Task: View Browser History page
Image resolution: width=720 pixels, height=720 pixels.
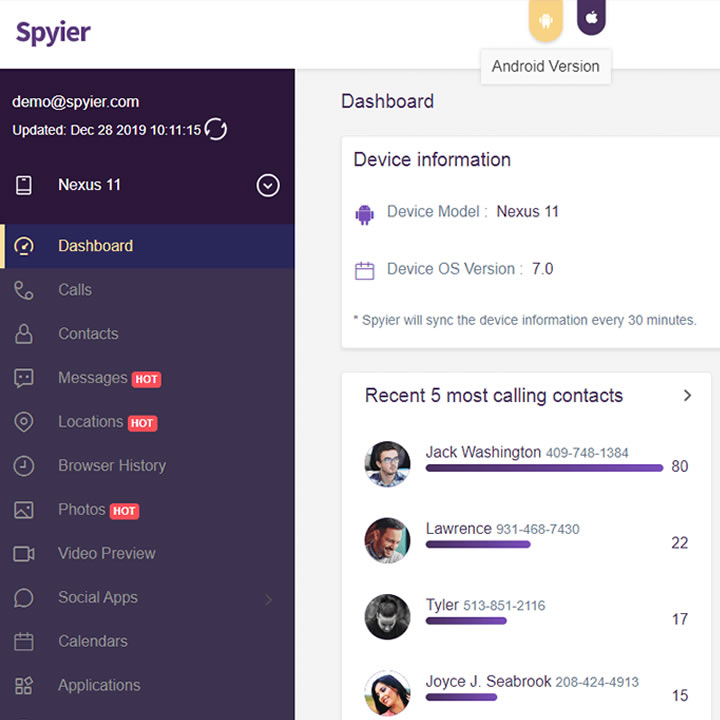Action: click(x=147, y=466)
